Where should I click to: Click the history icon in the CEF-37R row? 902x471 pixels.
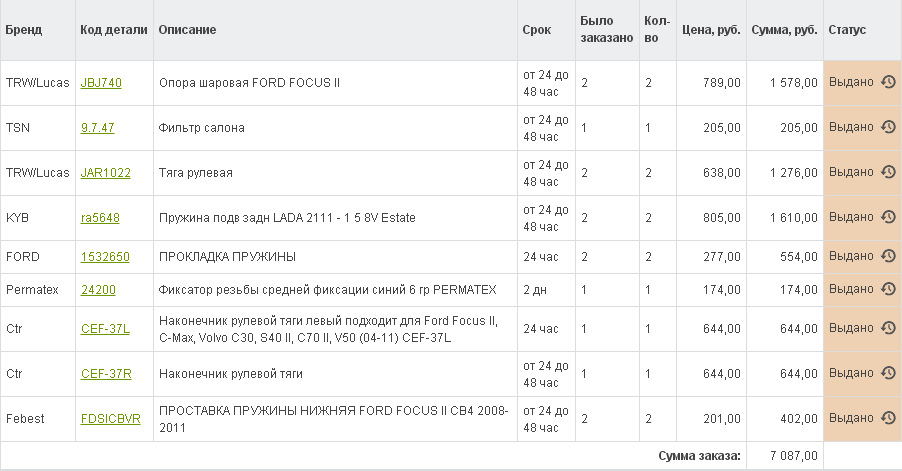pyautogui.click(x=887, y=374)
